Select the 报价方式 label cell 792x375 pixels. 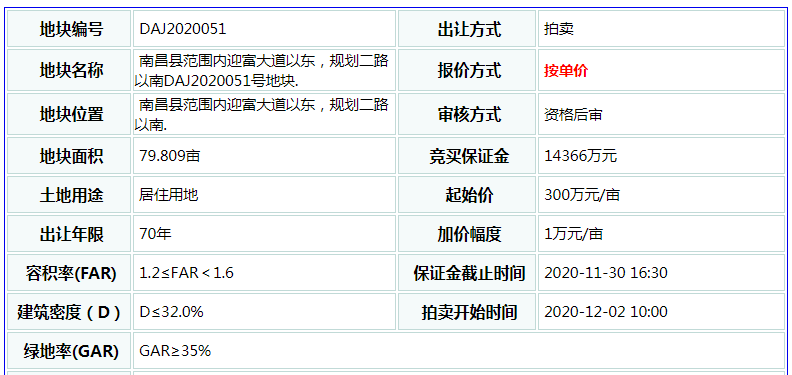click(x=467, y=70)
